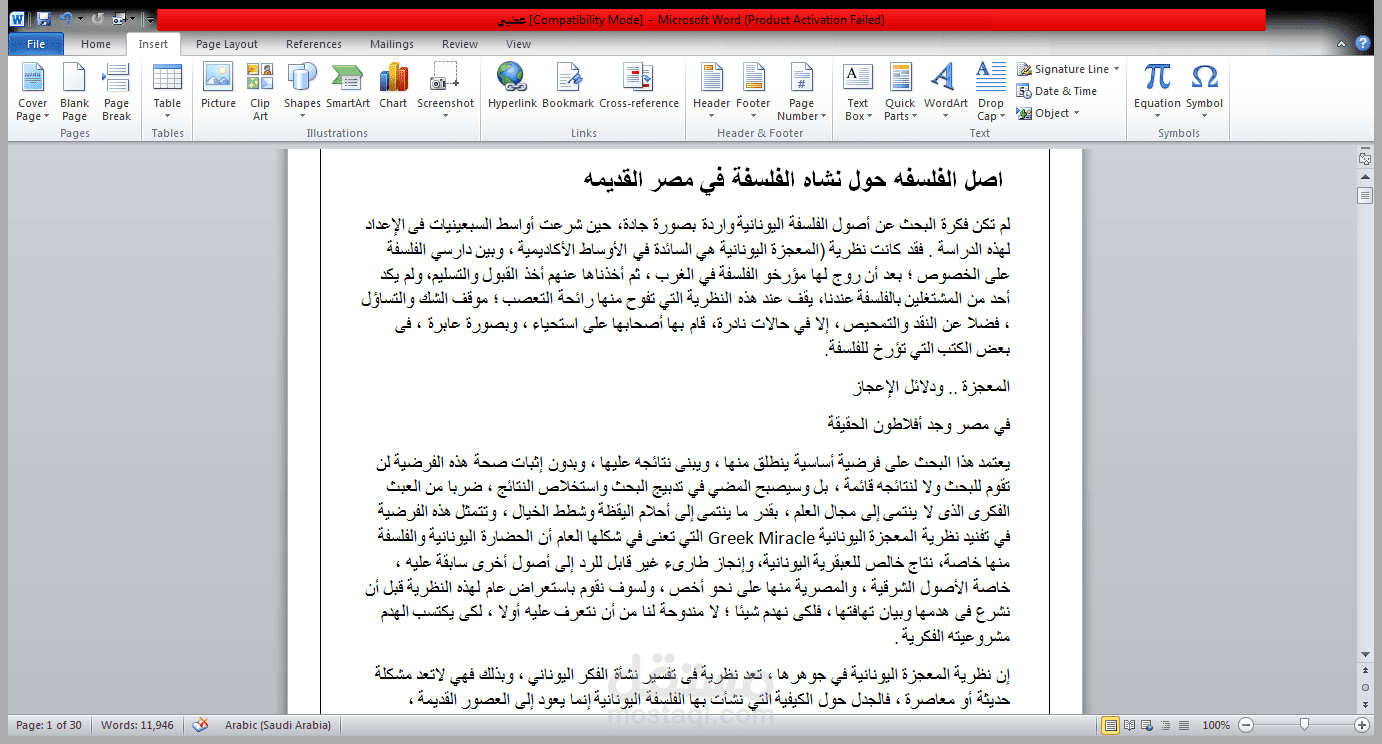Insert a Cross-reference
1382x744 pixels.
639,86
